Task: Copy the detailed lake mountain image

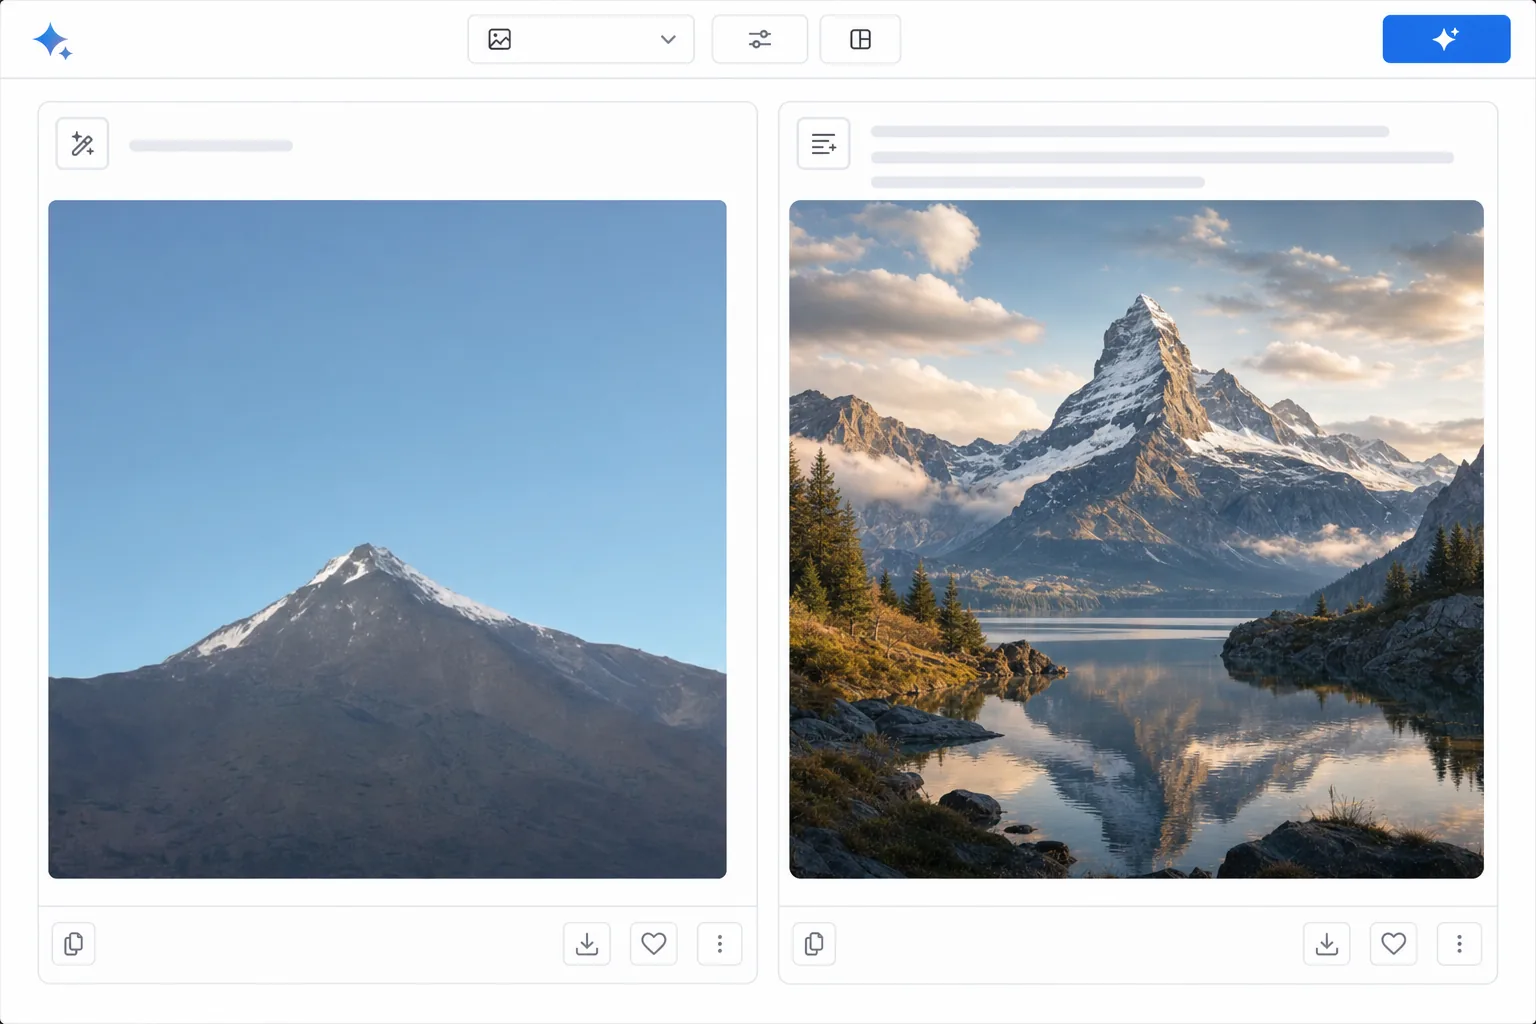Action: click(814, 943)
